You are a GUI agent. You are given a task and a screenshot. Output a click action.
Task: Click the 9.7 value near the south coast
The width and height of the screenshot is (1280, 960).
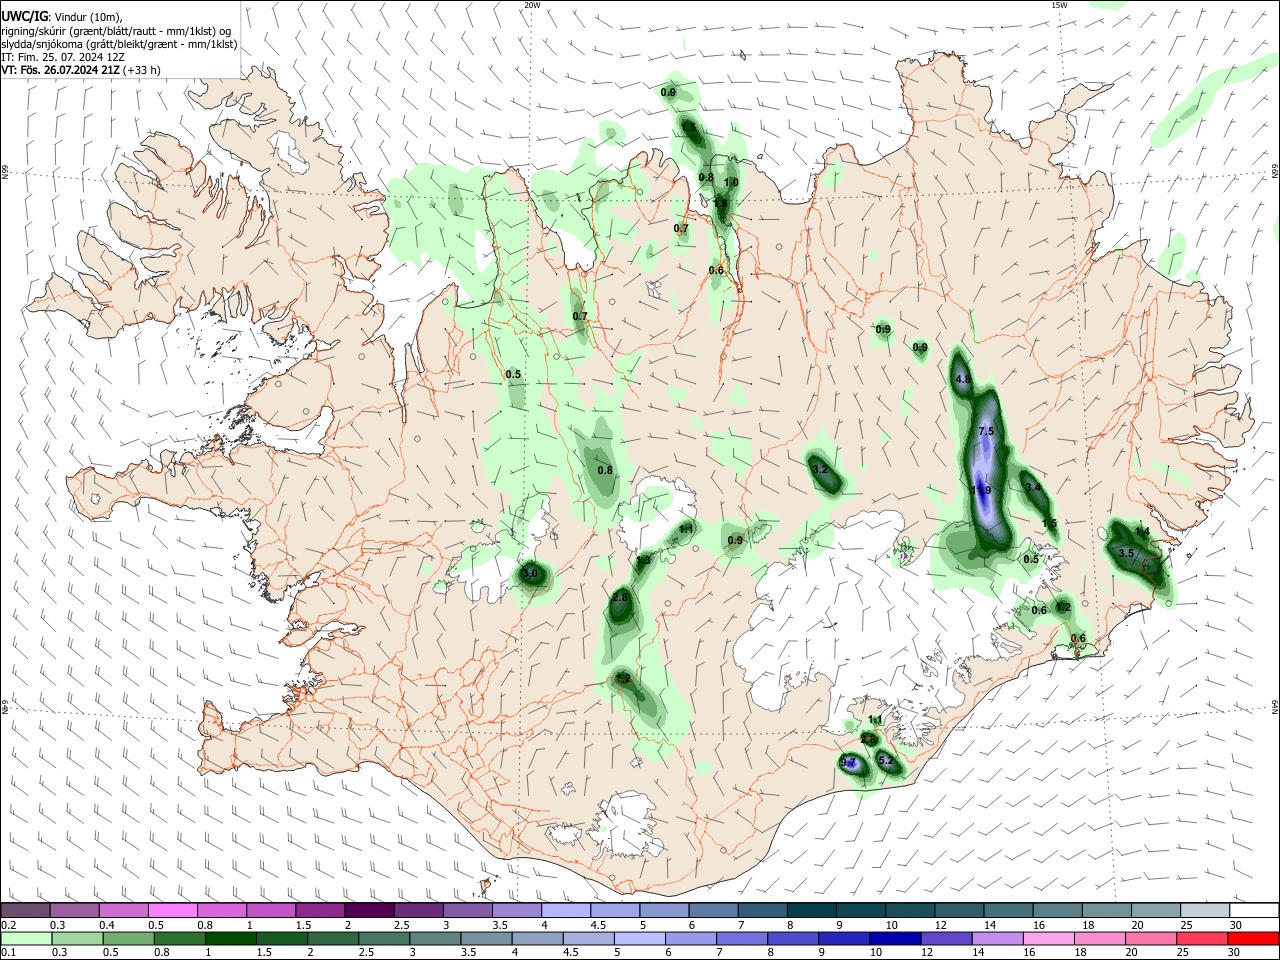(848, 763)
